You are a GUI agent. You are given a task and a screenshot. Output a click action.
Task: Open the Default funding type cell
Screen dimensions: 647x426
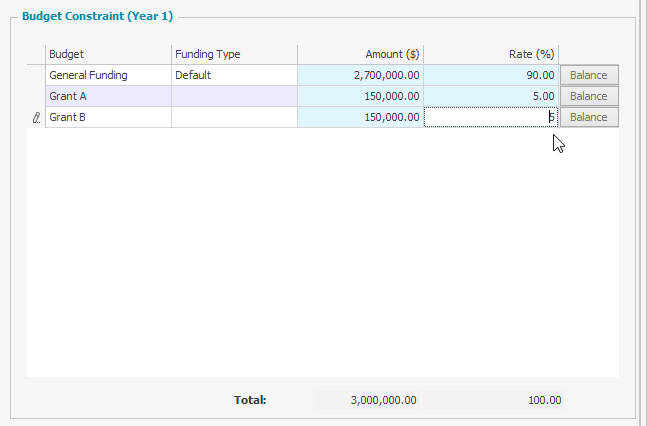[x=234, y=75]
